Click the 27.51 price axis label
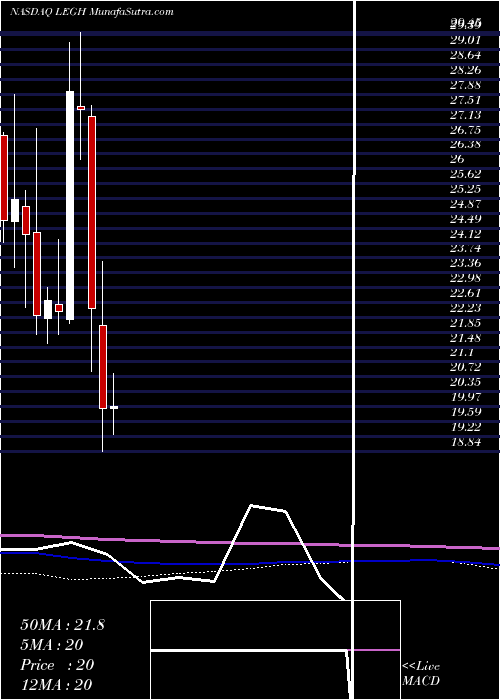500x700 pixels. coord(465,100)
